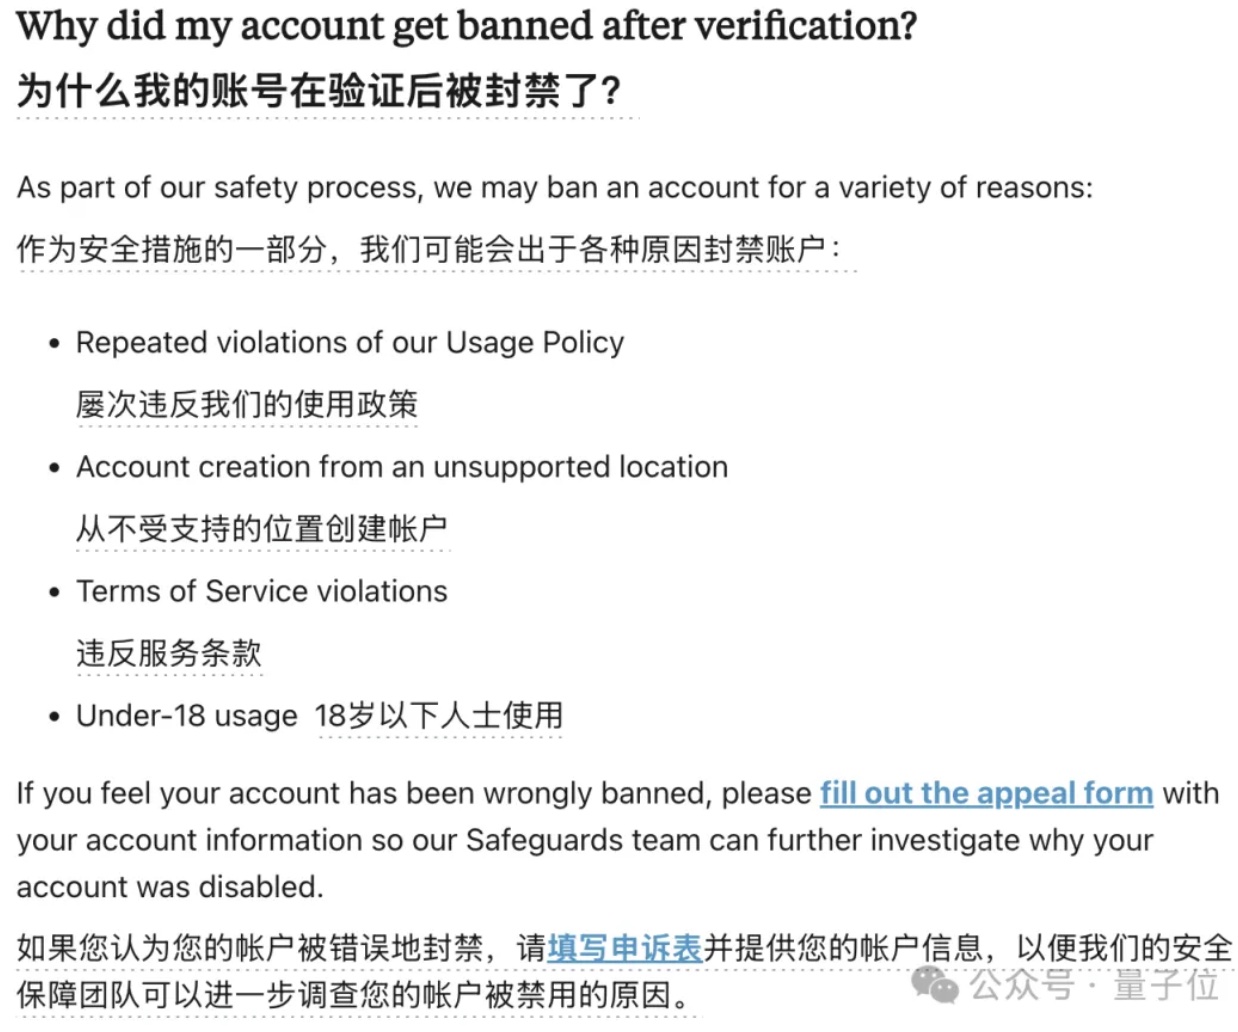Select the translation 屡次违反我们的使用政策
The image size is (1238, 1032).
pos(246,404)
